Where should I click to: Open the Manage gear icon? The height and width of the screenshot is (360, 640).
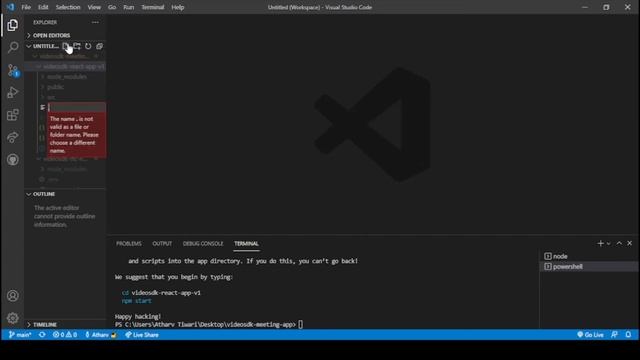(x=13, y=318)
